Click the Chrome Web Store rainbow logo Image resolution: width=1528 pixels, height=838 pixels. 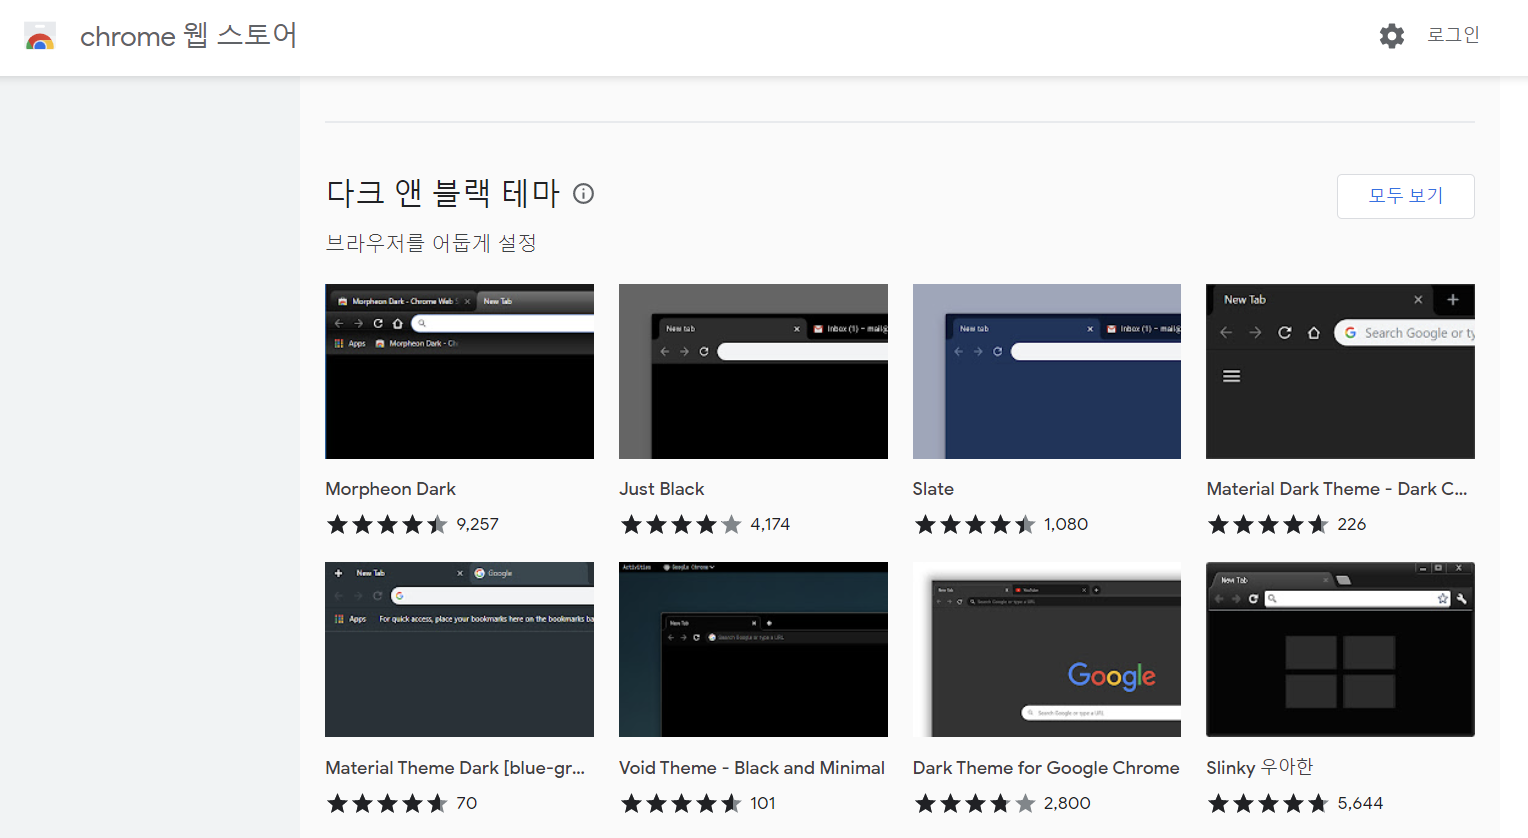click(40, 37)
